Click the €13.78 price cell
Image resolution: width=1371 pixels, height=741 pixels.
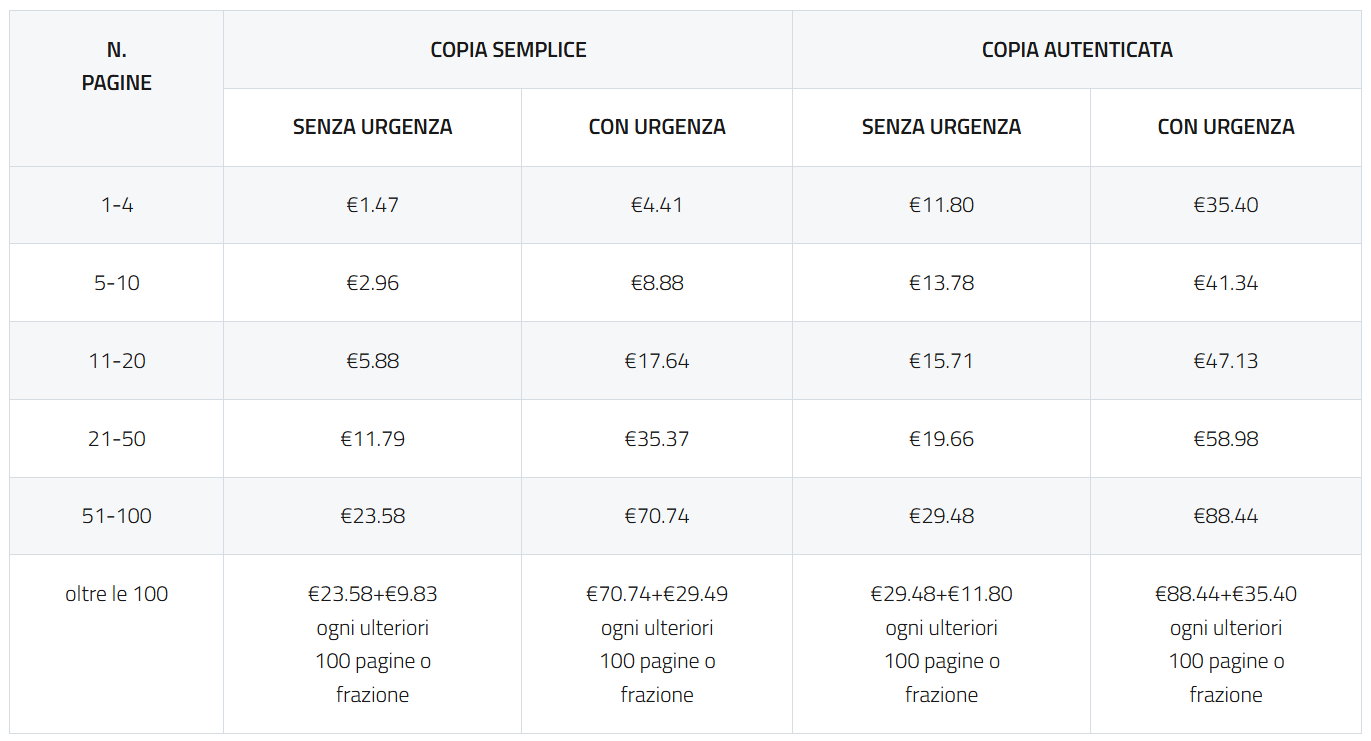[x=941, y=283]
